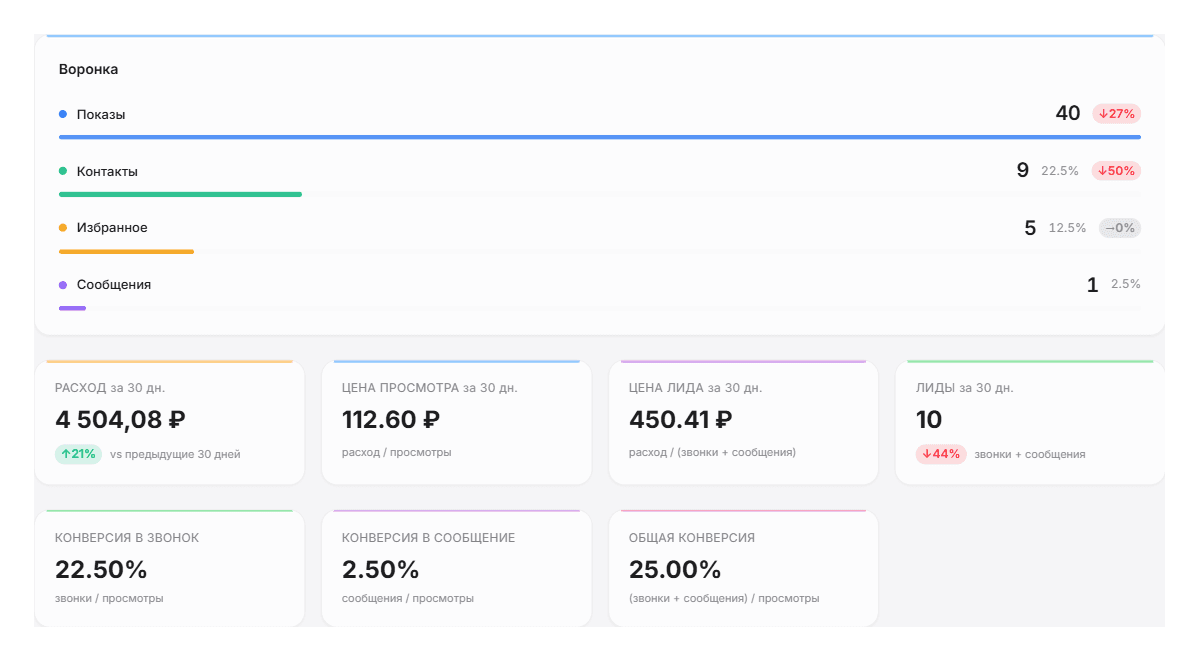
Task: Click the red ↓44% badge under Лиды
Action: 941,454
